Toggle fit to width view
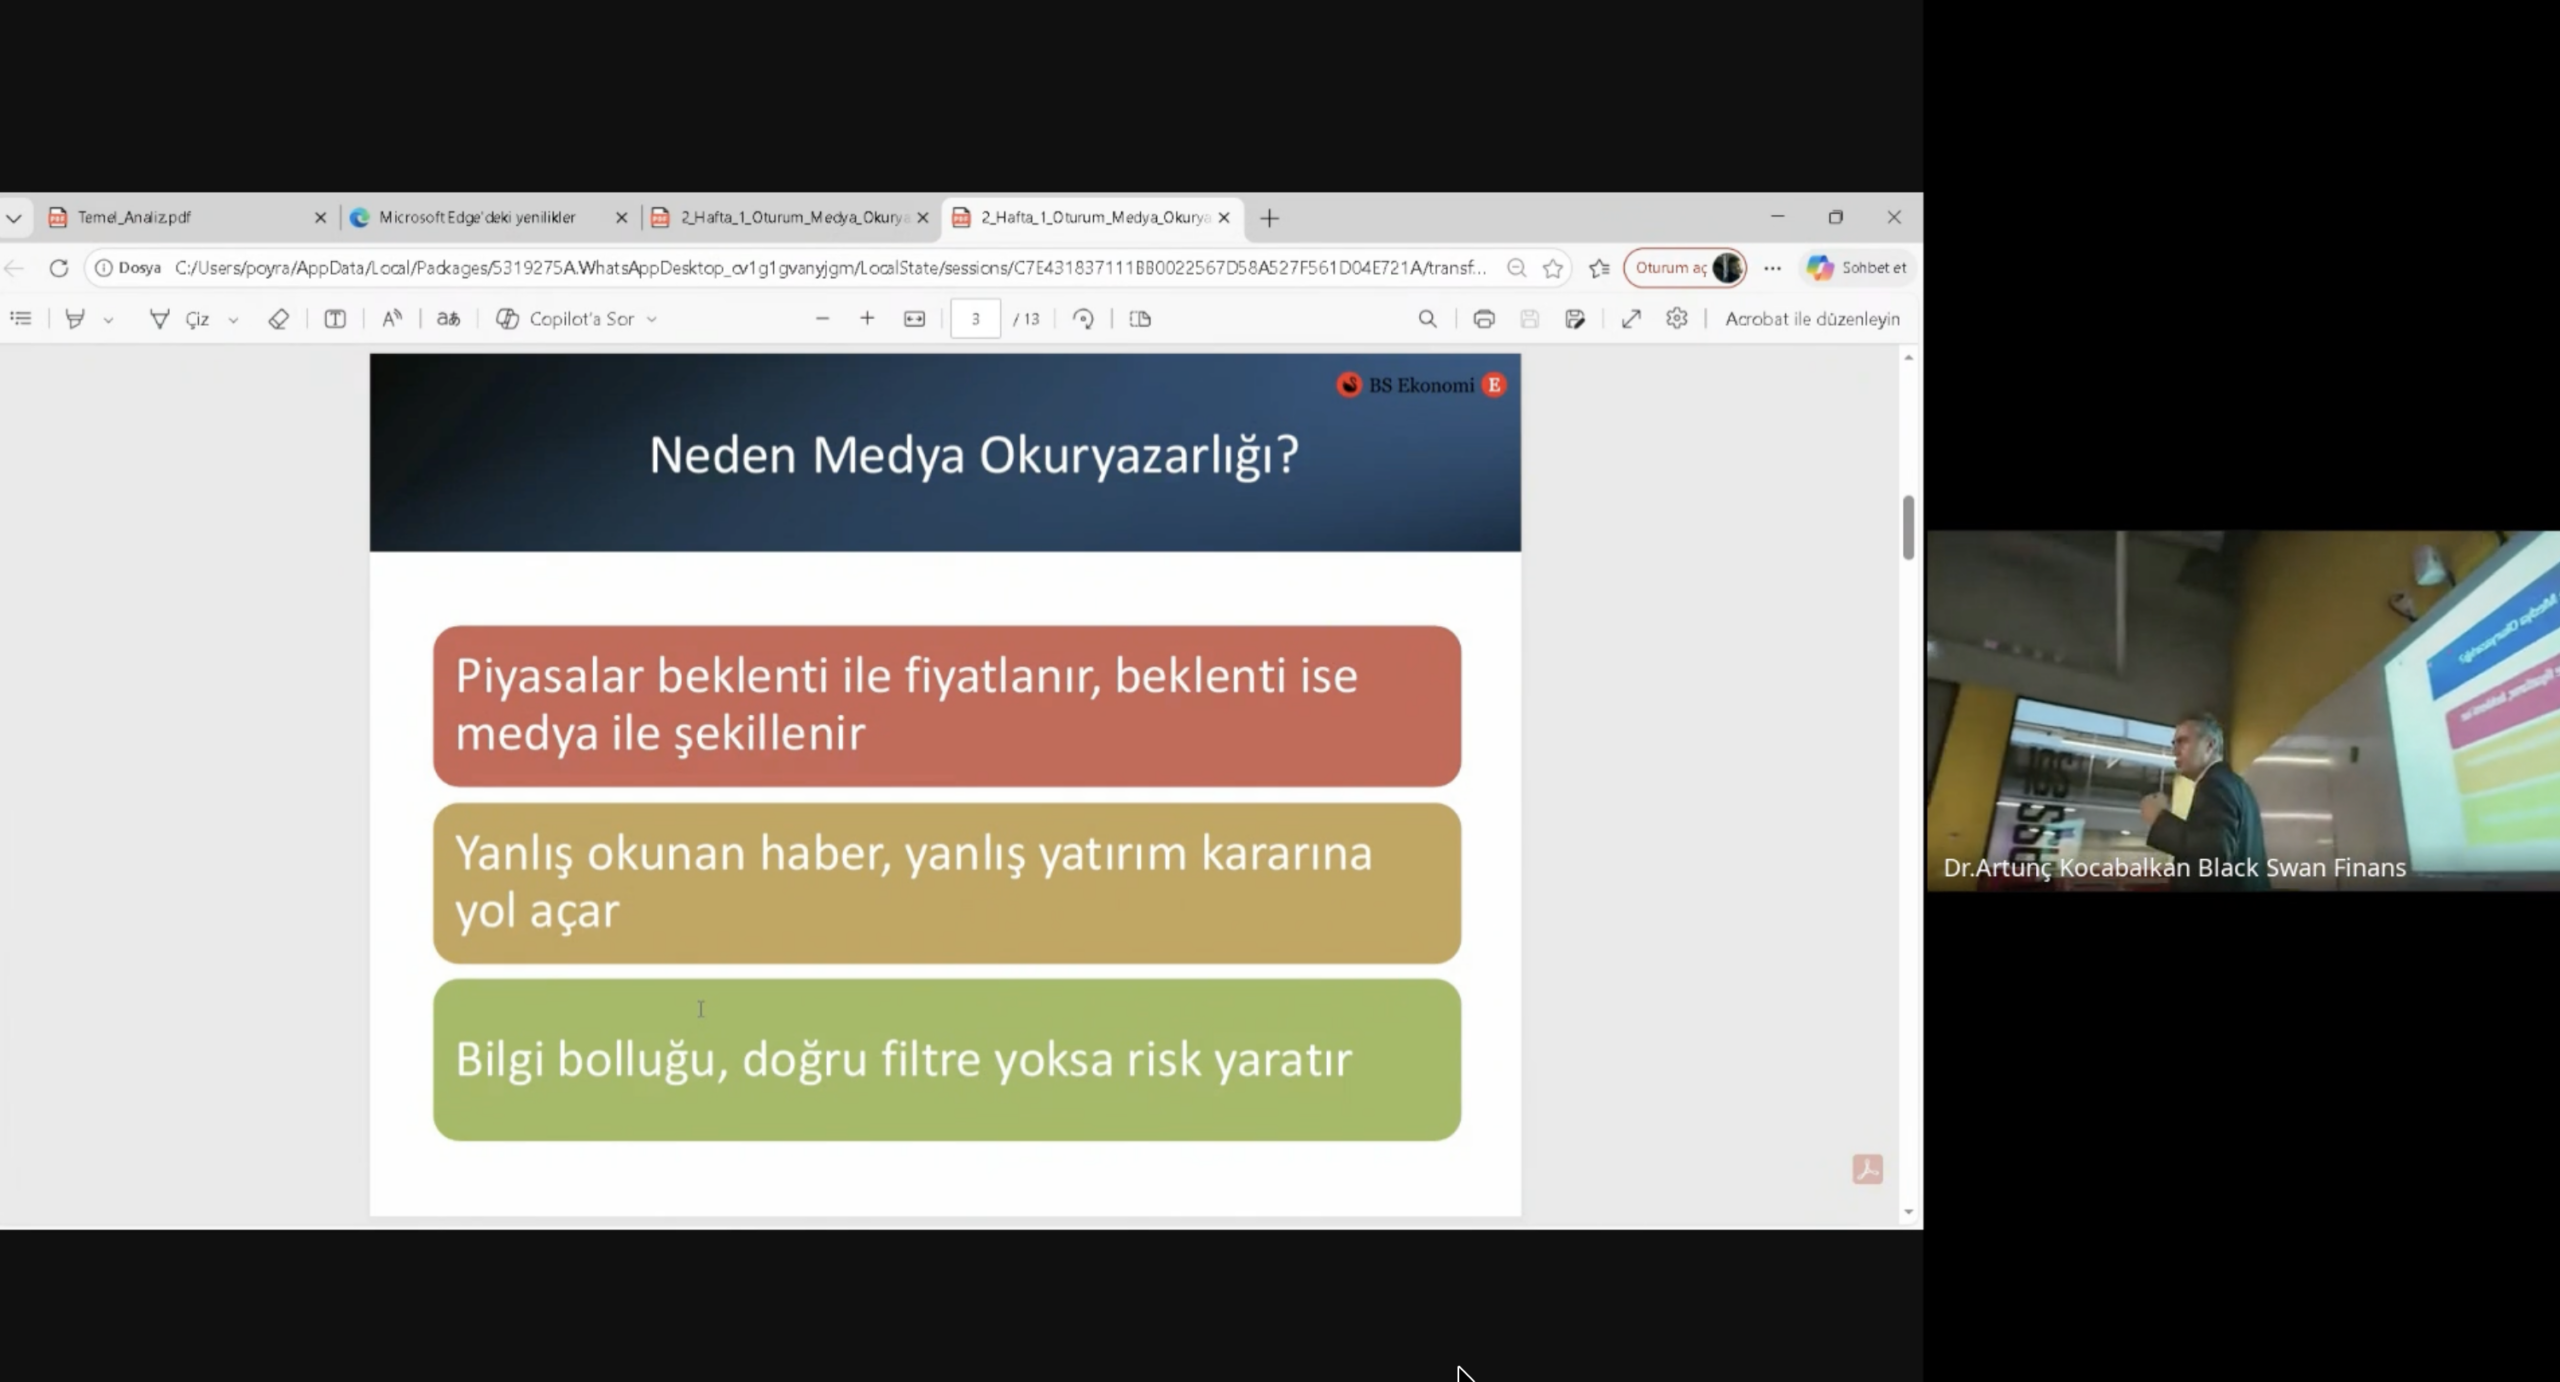The image size is (2560, 1382). [914, 319]
